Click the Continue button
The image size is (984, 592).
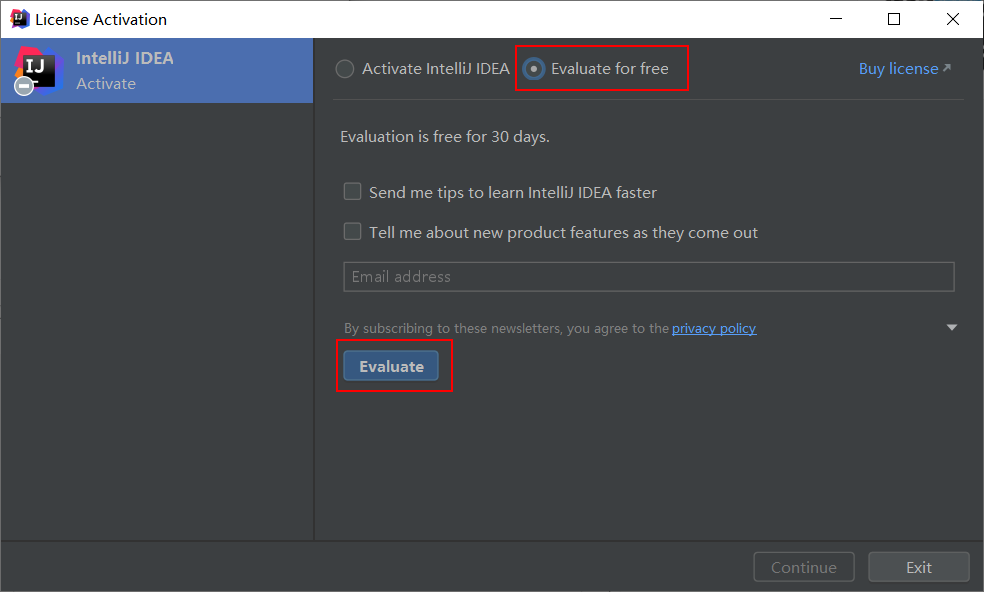coord(803,568)
